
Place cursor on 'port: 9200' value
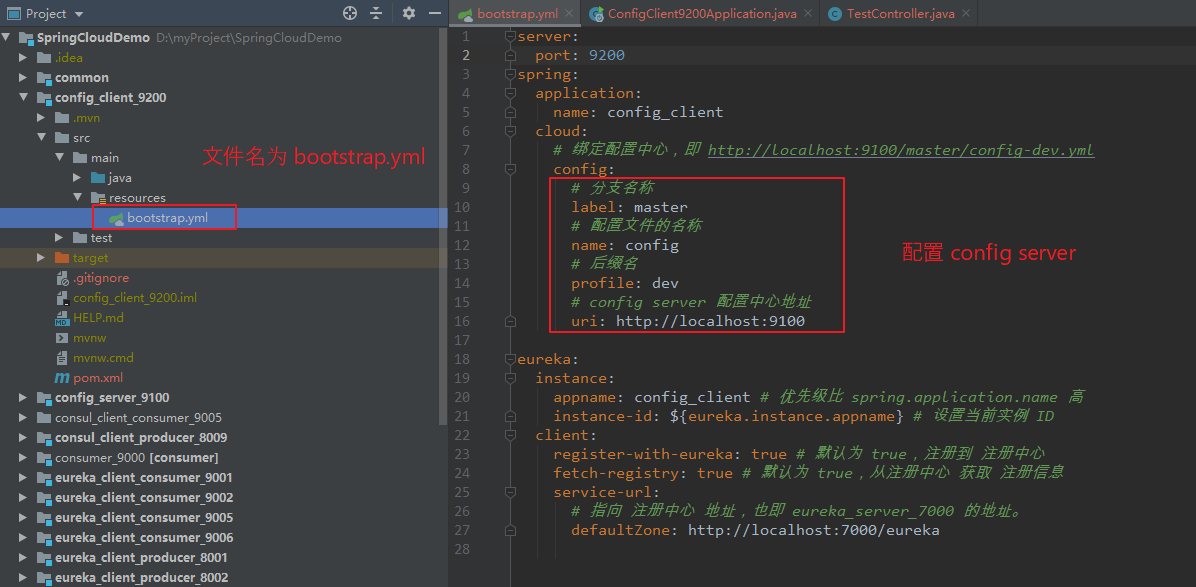tap(608, 56)
